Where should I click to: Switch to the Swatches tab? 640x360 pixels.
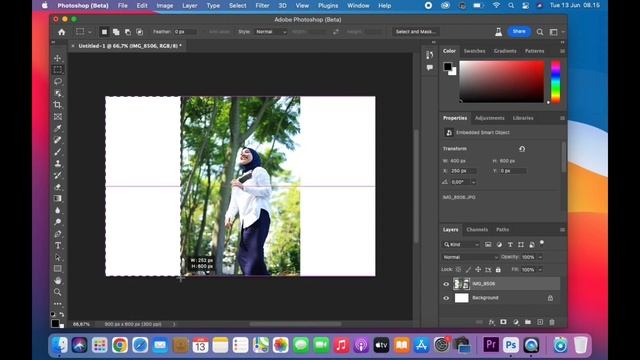coord(474,51)
